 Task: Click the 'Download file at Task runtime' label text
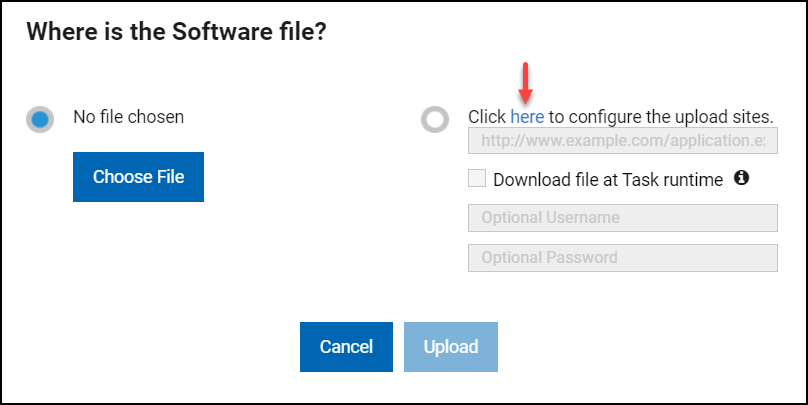tap(608, 180)
